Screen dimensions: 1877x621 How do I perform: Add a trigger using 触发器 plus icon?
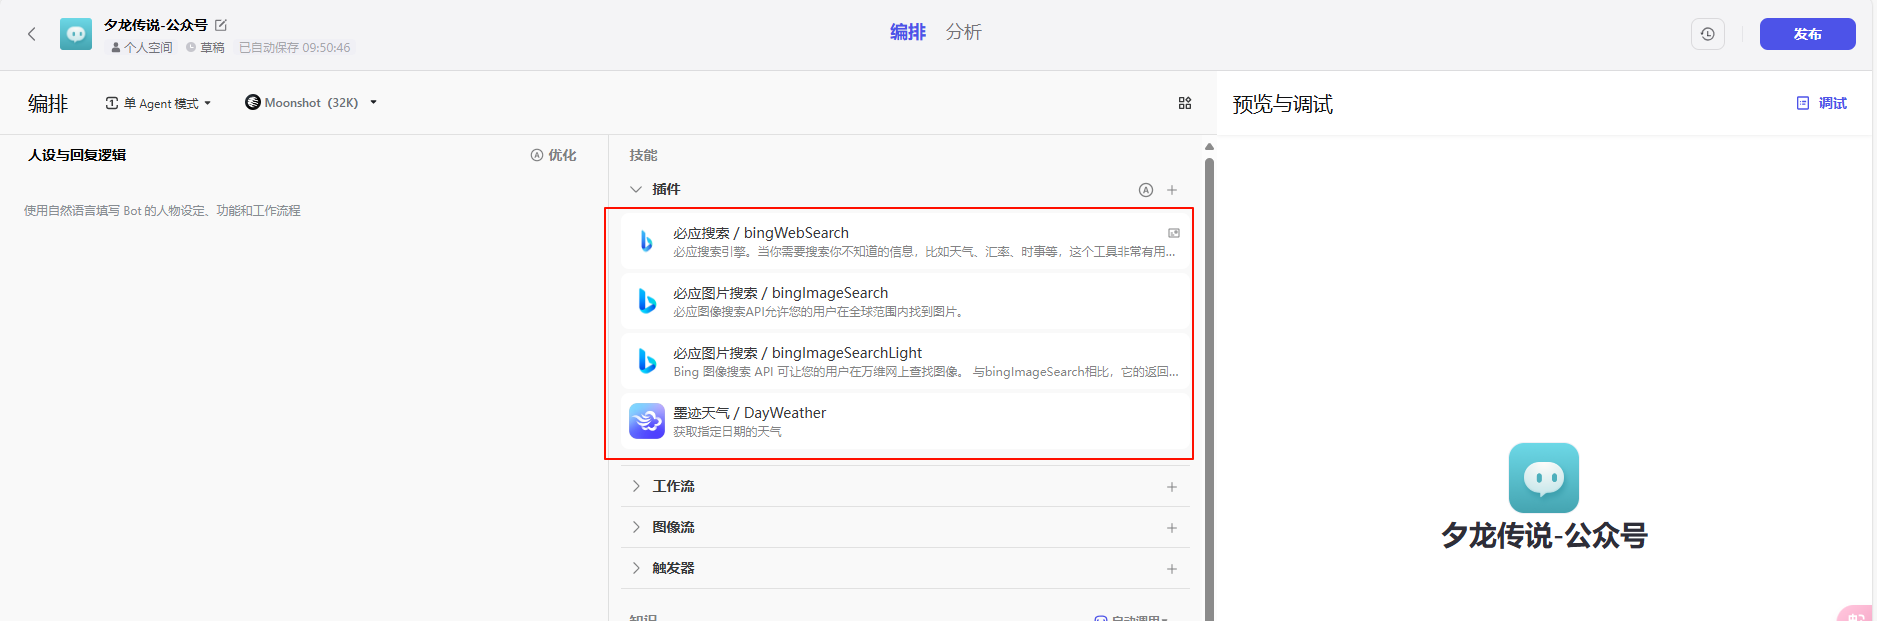pos(1172,569)
